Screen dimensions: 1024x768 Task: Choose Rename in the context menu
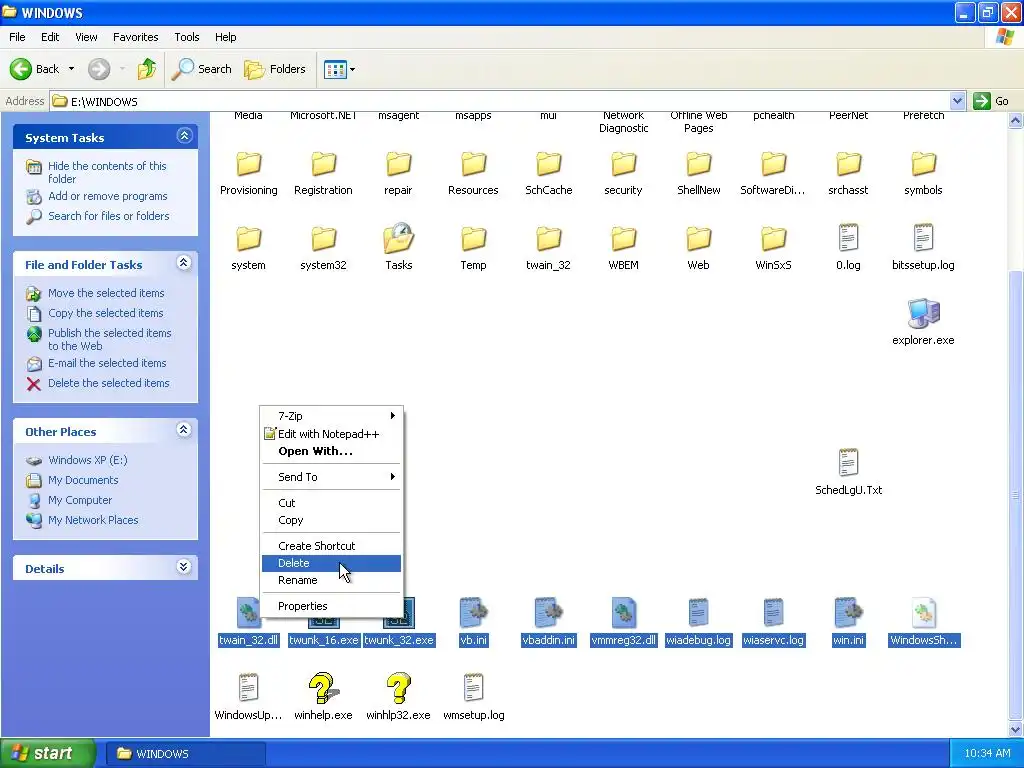click(331, 580)
